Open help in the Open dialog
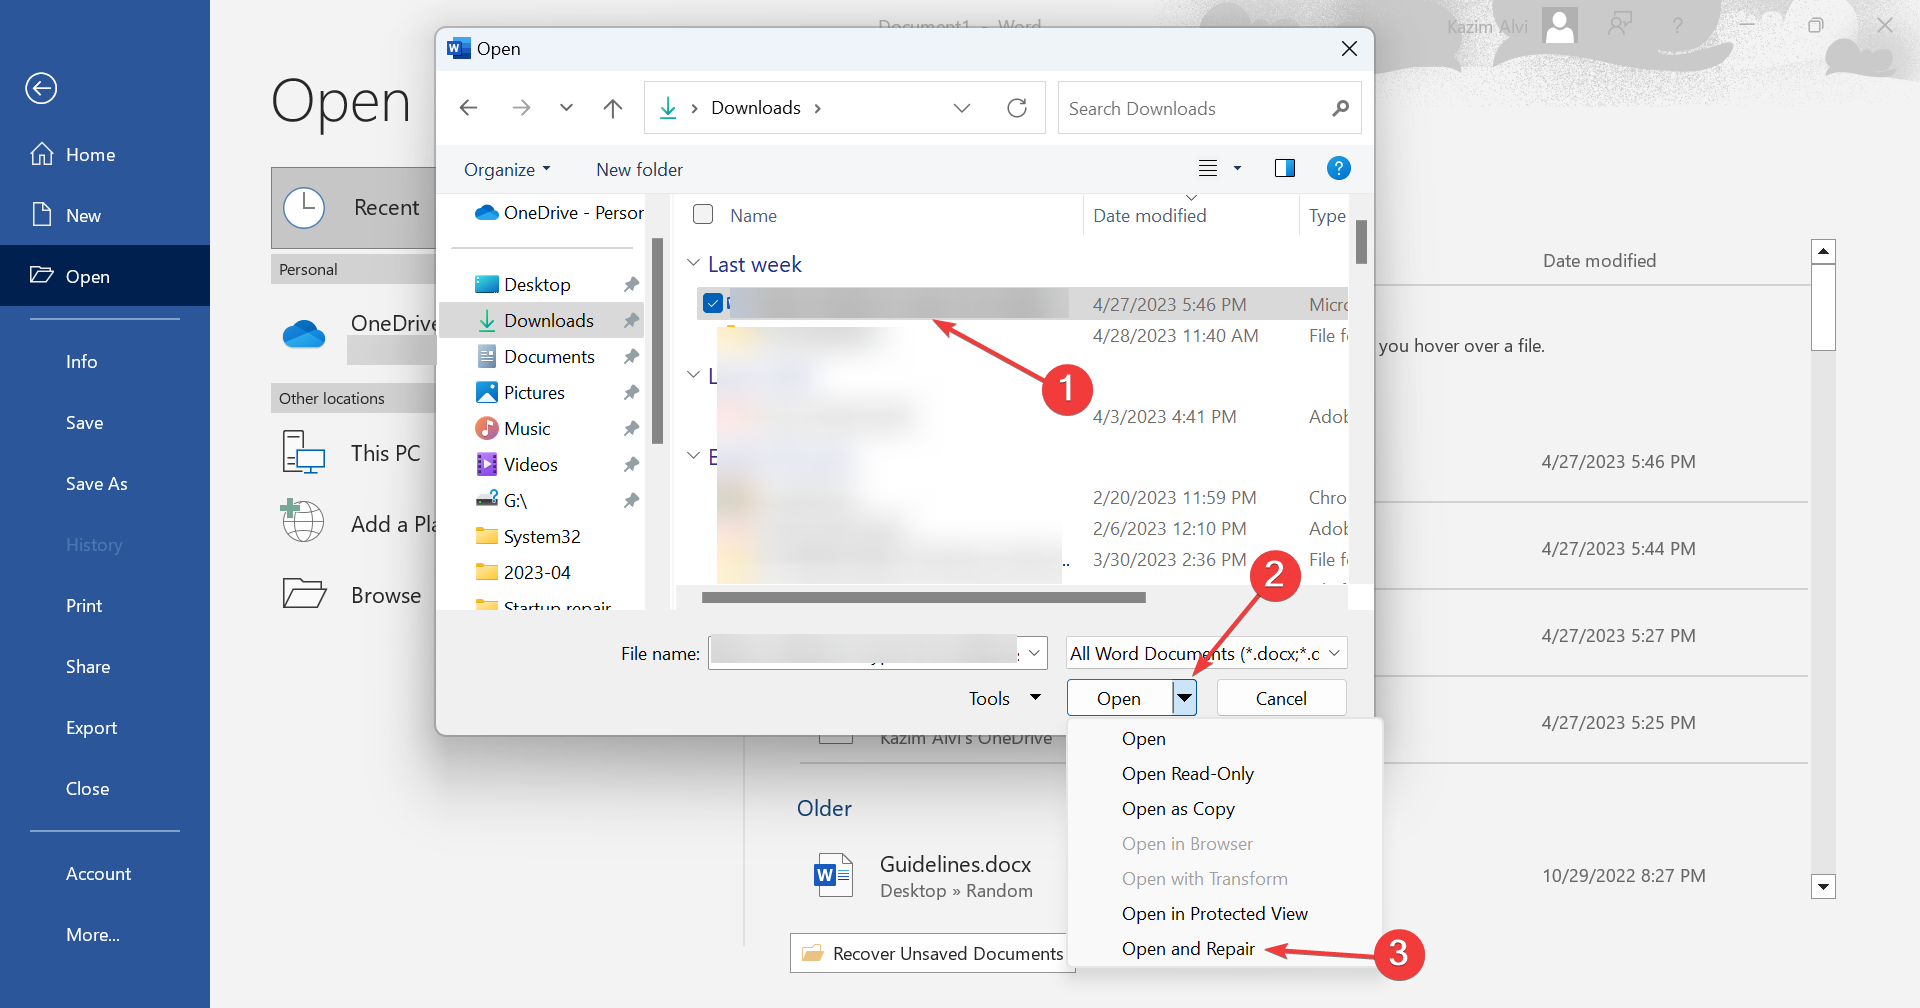The height and width of the screenshot is (1008, 1920). pyautogui.click(x=1338, y=168)
